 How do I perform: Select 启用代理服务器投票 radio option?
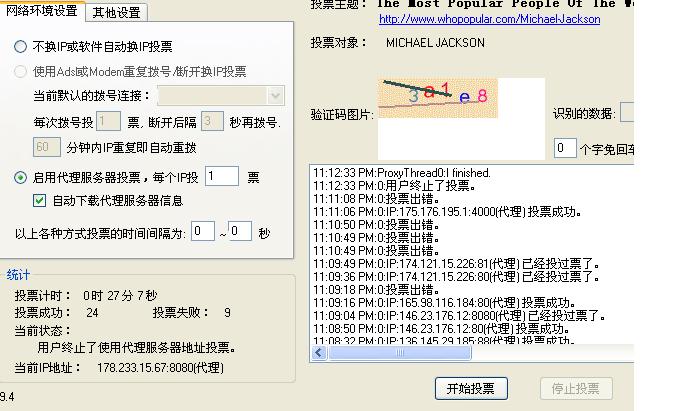click(x=21, y=177)
